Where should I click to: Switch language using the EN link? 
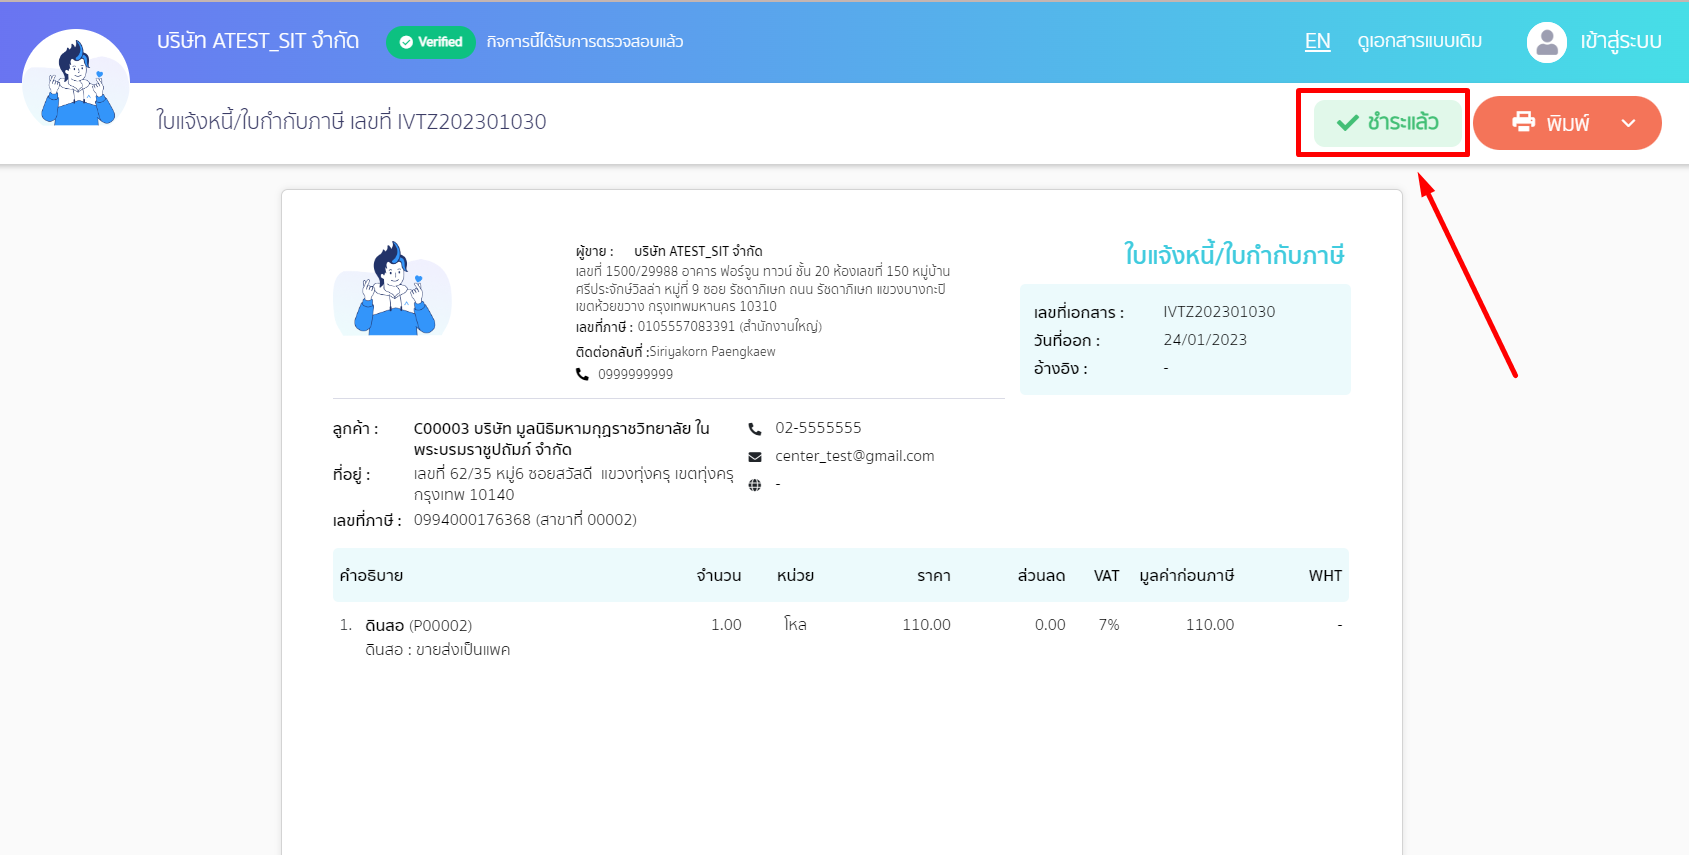tap(1317, 42)
